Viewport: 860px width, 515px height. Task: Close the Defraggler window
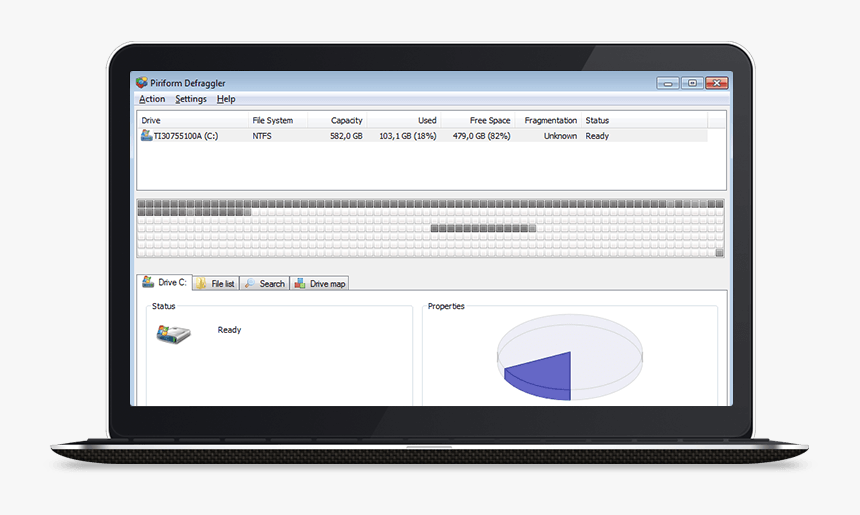pyautogui.click(x=716, y=83)
